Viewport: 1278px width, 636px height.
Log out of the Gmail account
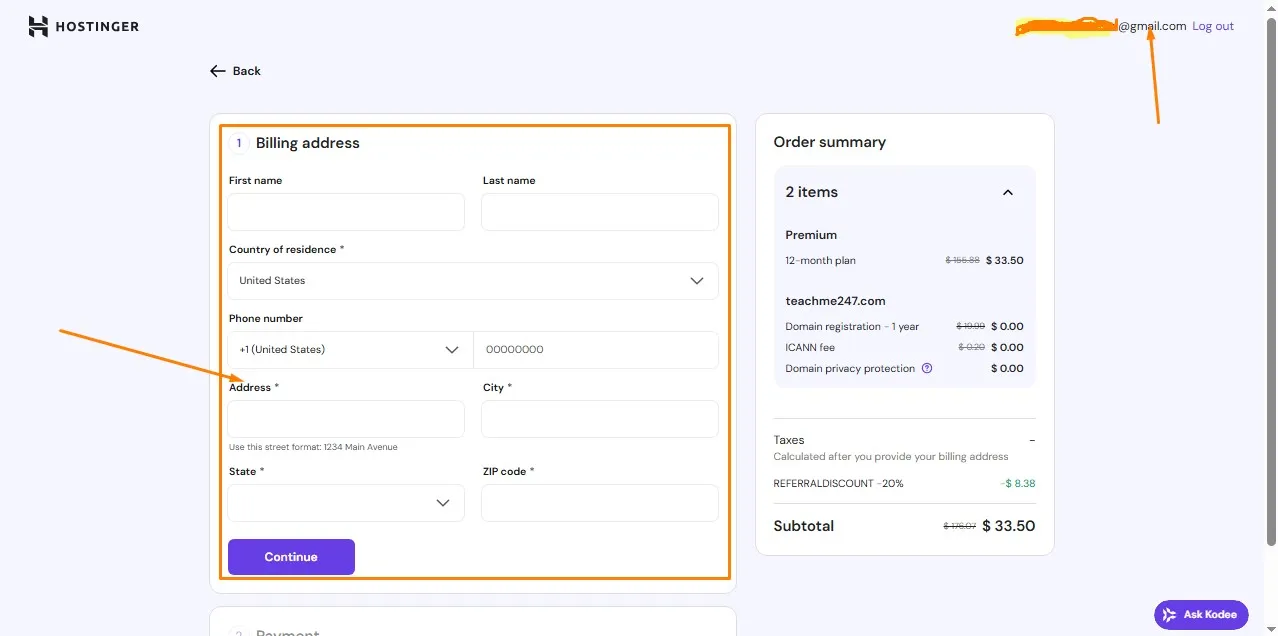[x=1212, y=26]
